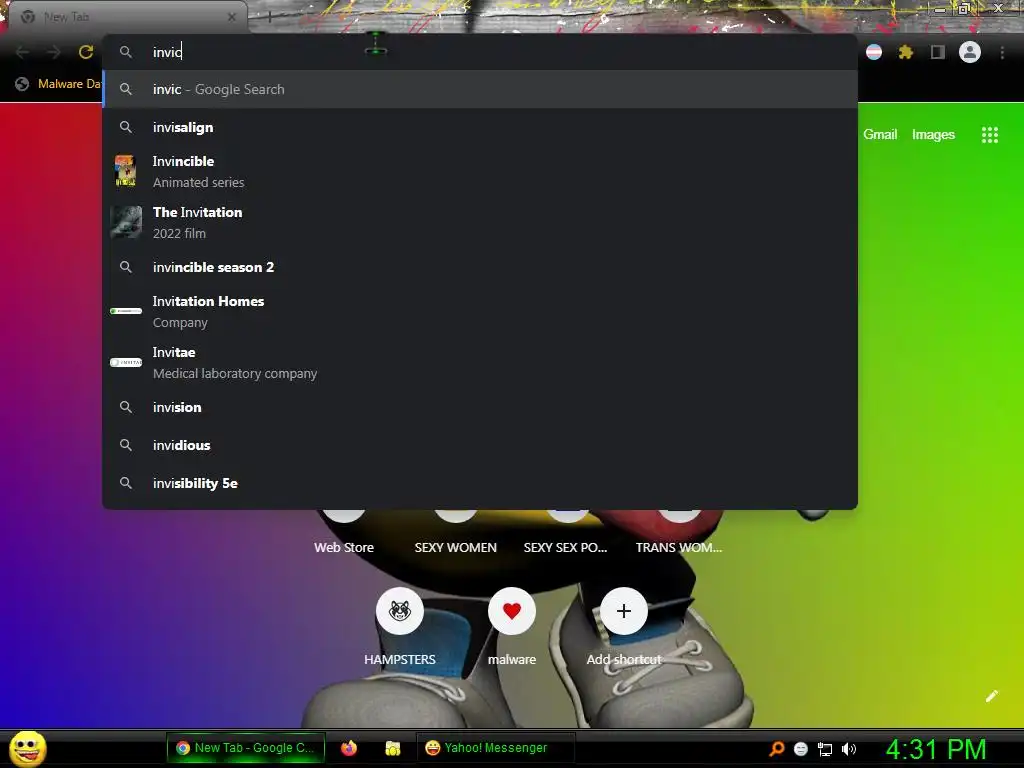
Task: Click the customize page pencil icon
Action: 991,696
